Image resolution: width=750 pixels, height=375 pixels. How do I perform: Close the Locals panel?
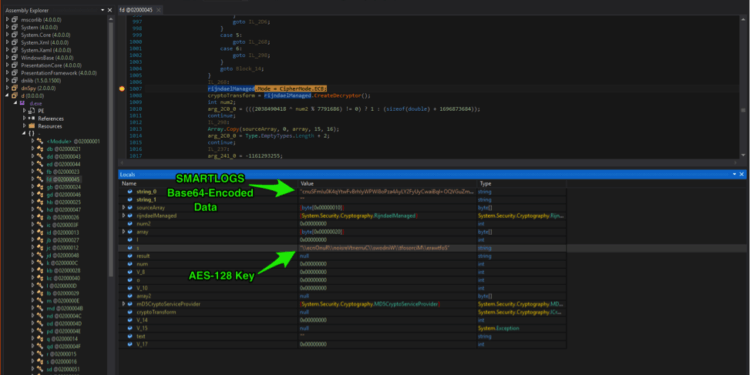click(x=741, y=175)
